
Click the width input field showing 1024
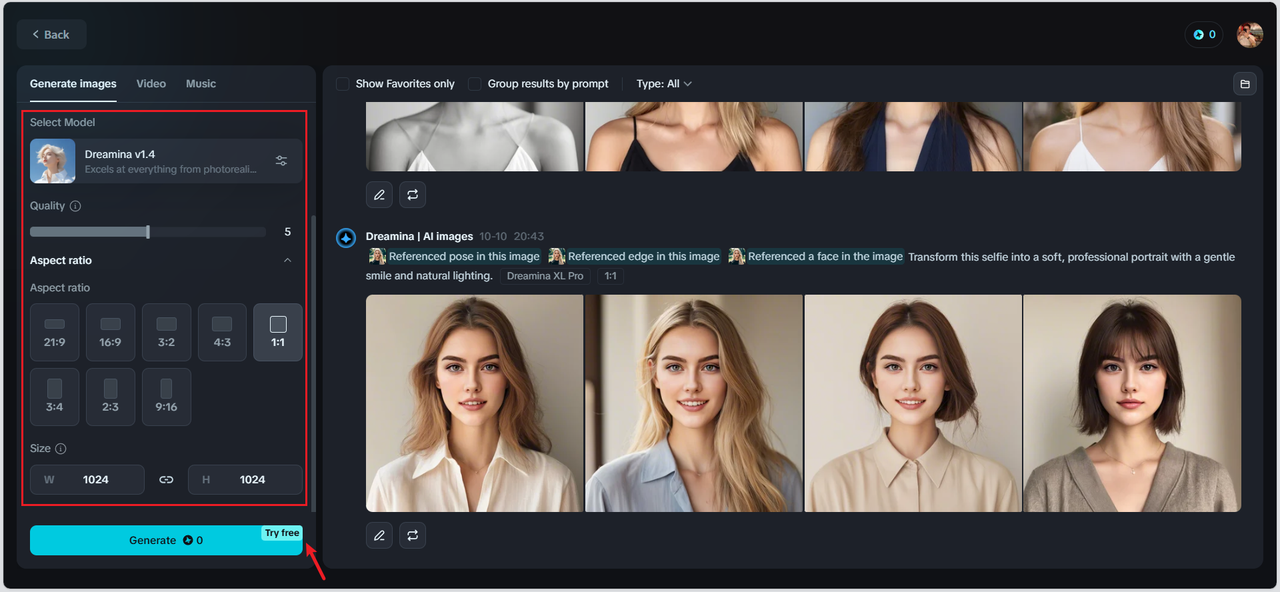click(x=87, y=480)
